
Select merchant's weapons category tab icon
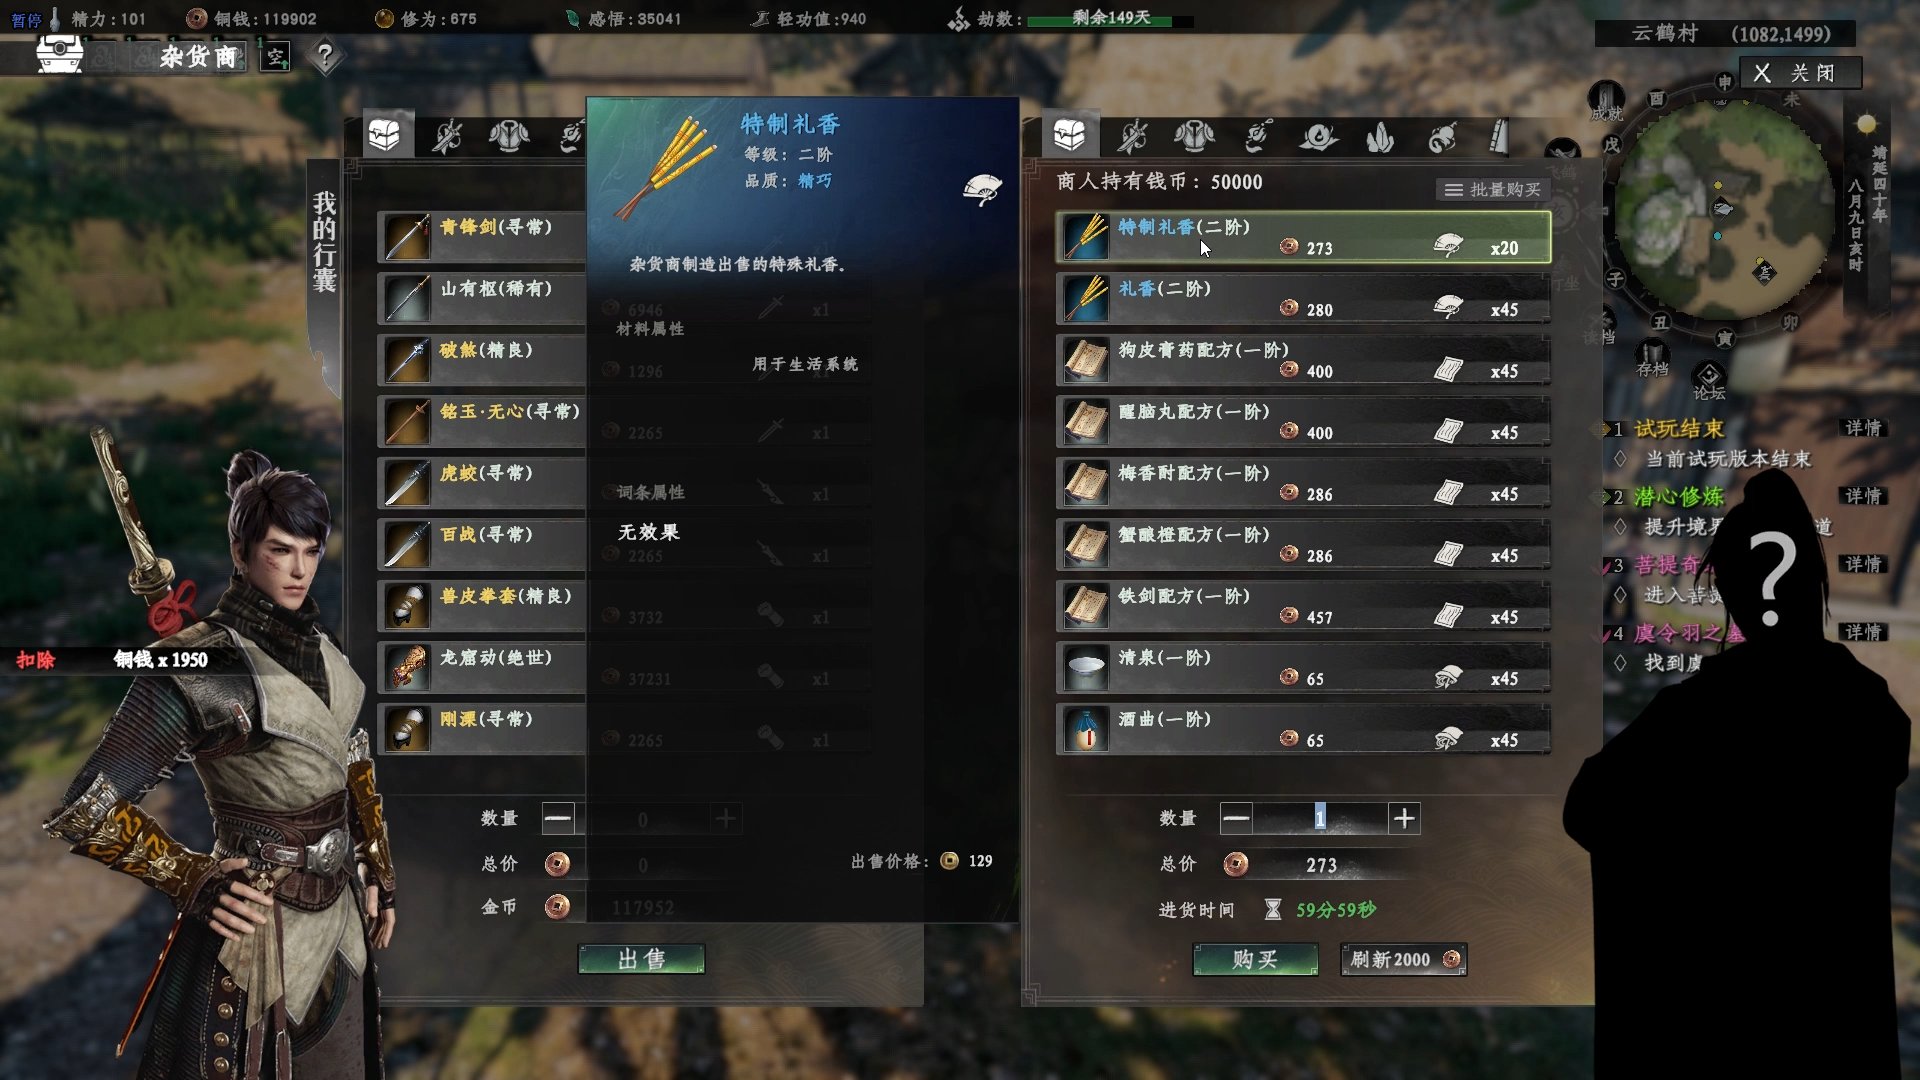point(1132,136)
